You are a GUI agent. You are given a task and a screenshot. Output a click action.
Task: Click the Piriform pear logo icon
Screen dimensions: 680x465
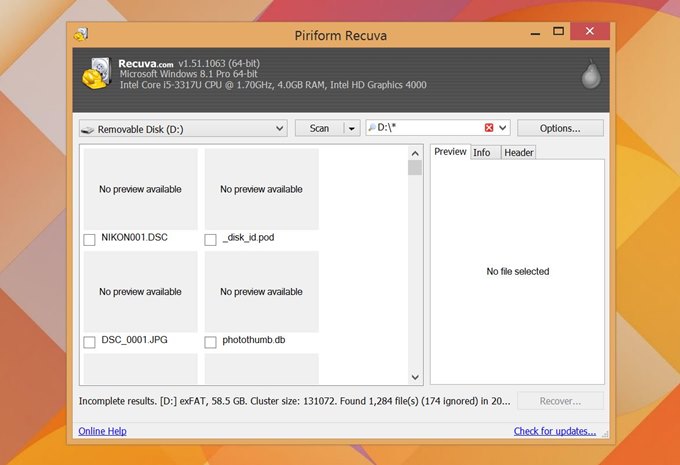[591, 73]
